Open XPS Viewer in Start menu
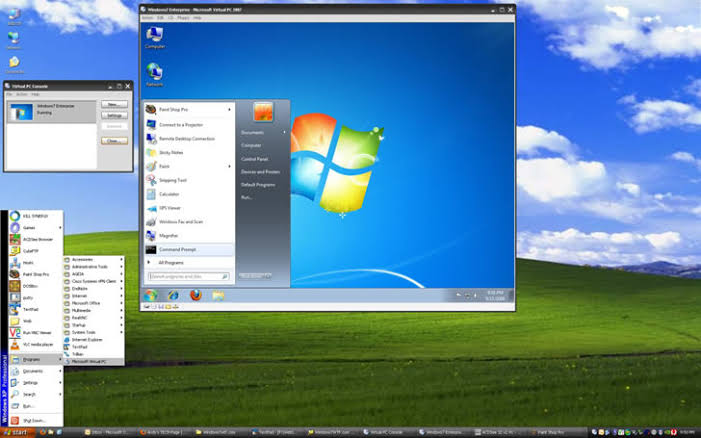 189,208
